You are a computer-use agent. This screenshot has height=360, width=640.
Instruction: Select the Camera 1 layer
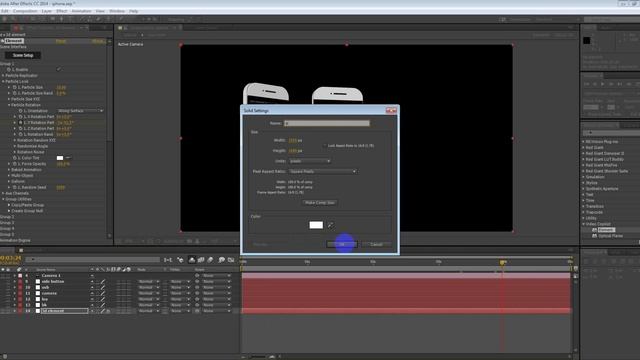51,276
